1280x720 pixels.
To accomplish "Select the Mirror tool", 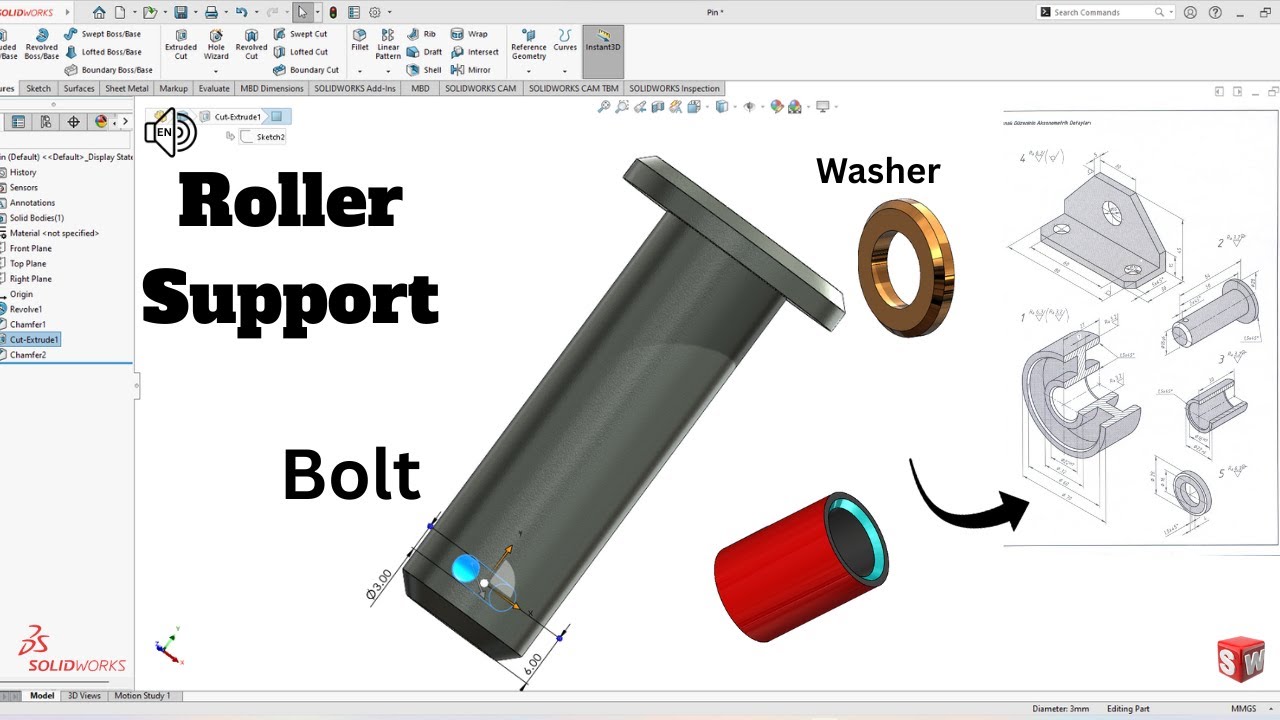I will pos(471,70).
